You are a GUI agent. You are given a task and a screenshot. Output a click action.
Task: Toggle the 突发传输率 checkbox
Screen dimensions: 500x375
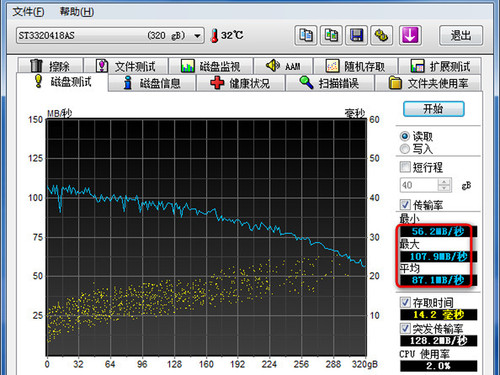tap(405, 328)
